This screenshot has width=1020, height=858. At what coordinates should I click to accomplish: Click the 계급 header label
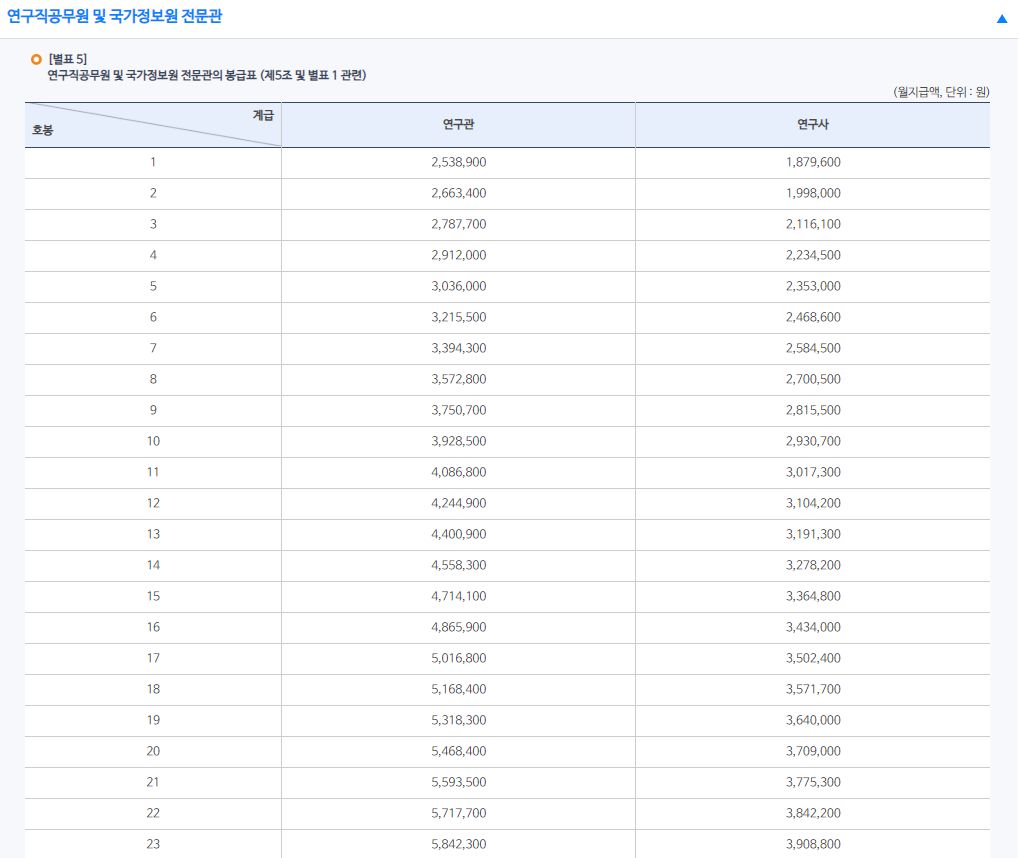pyautogui.click(x=263, y=115)
